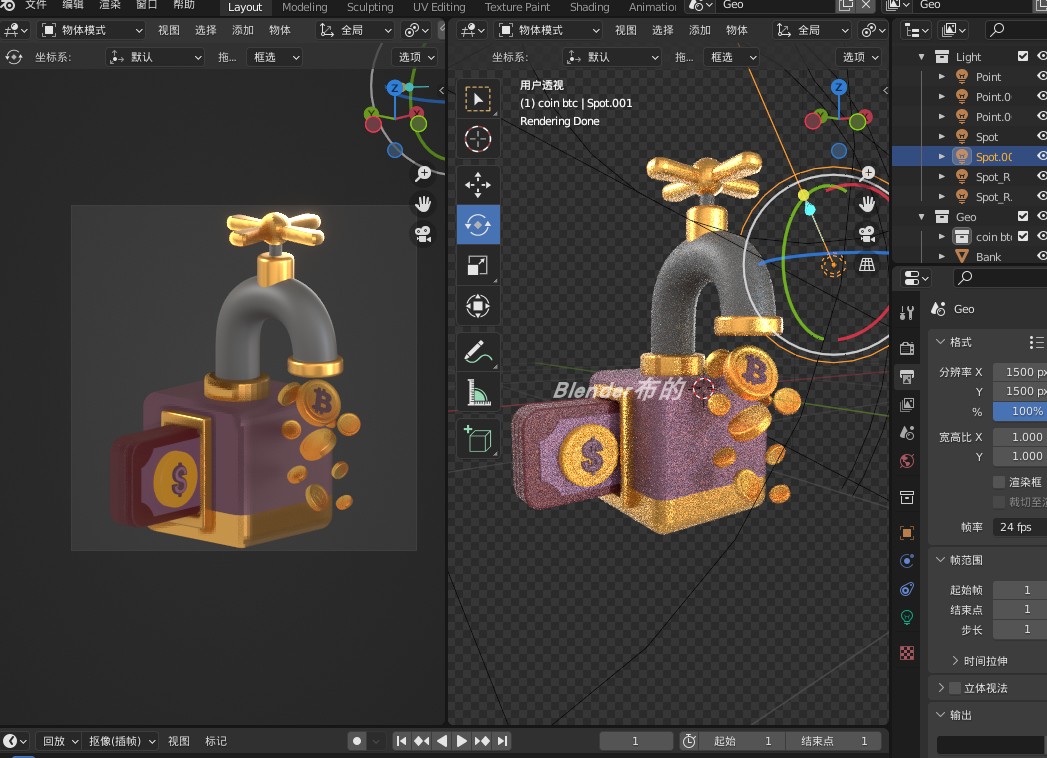Screen dimensions: 1047x758
Task: Expand the 时间拉伸 subpanel
Action: click(x=955, y=660)
